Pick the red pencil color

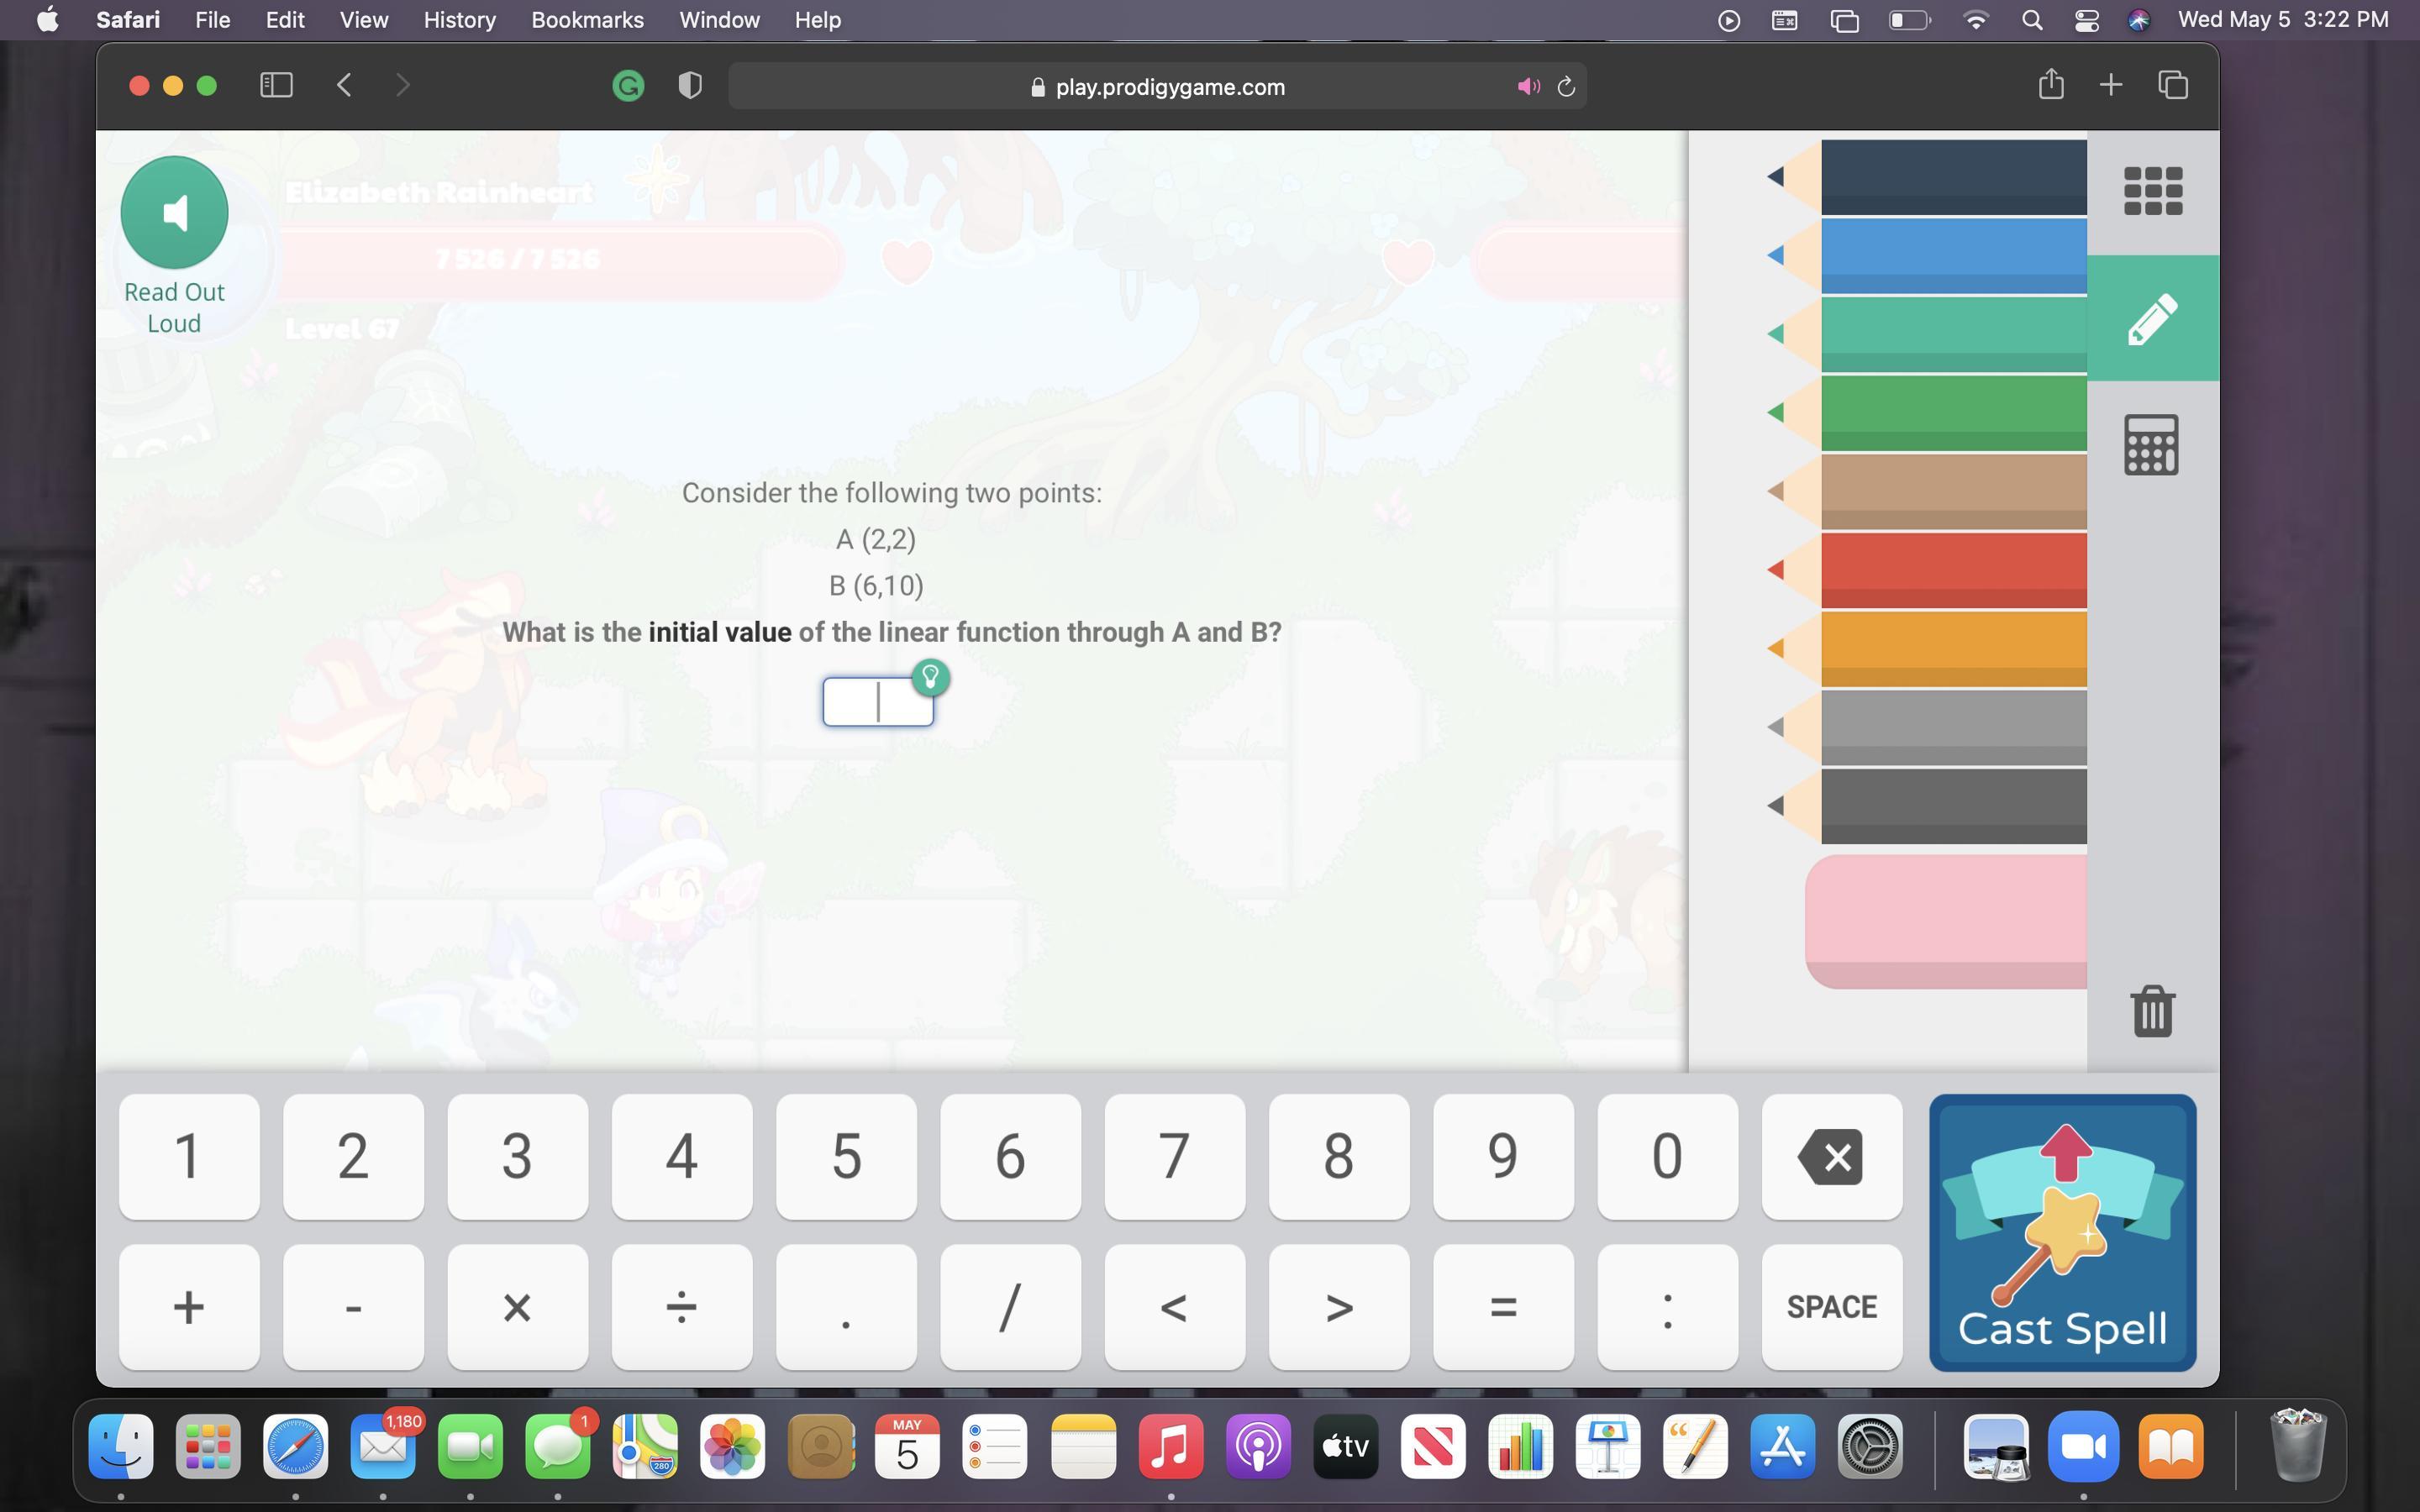click(1950, 570)
